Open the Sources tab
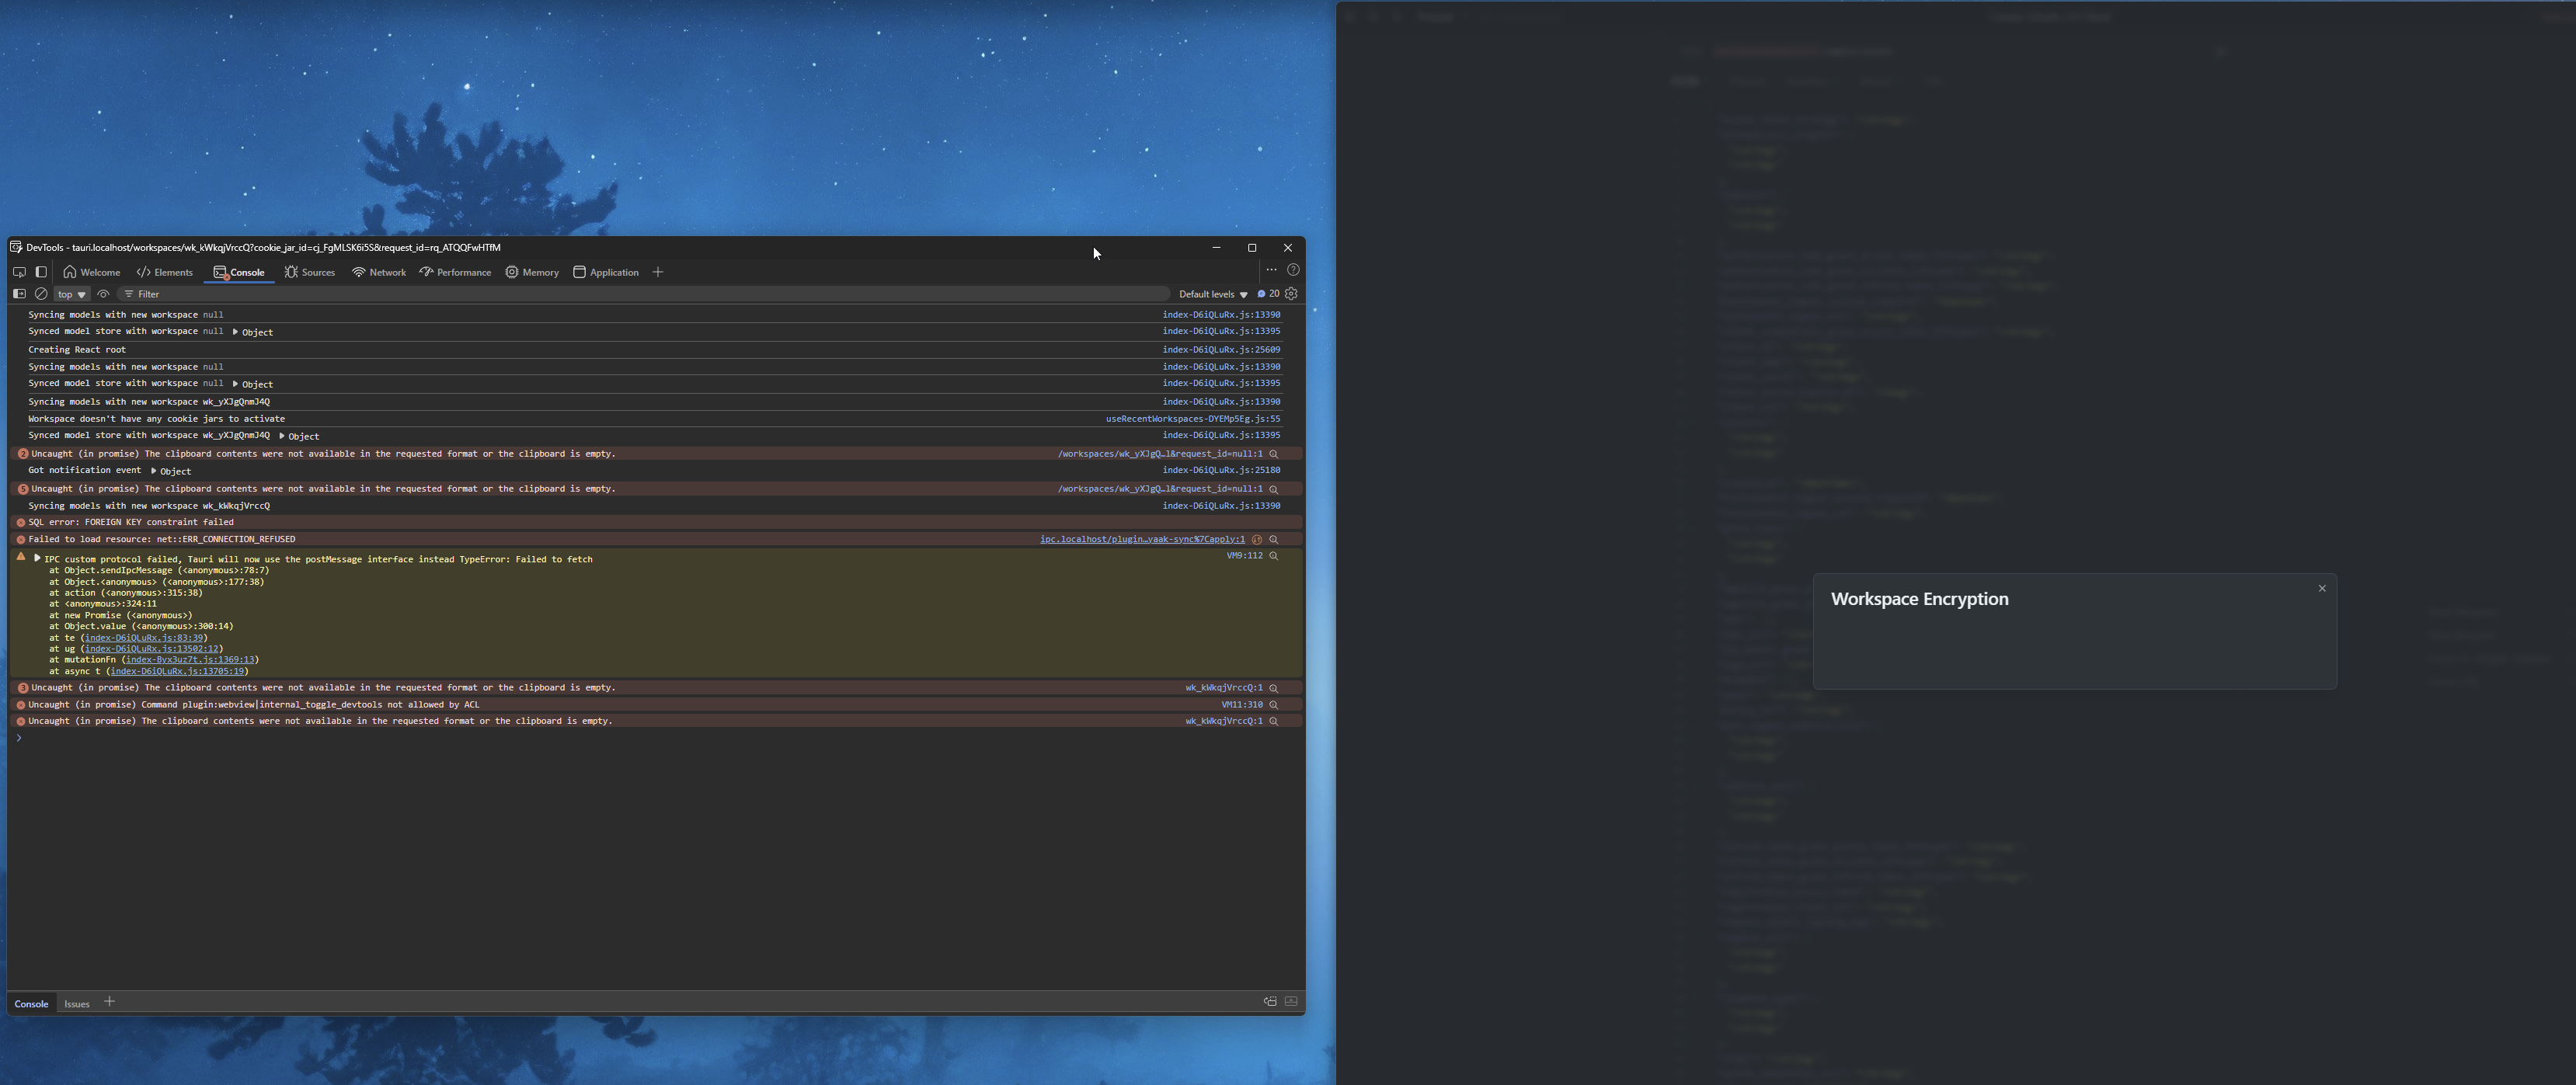 pyautogui.click(x=309, y=272)
